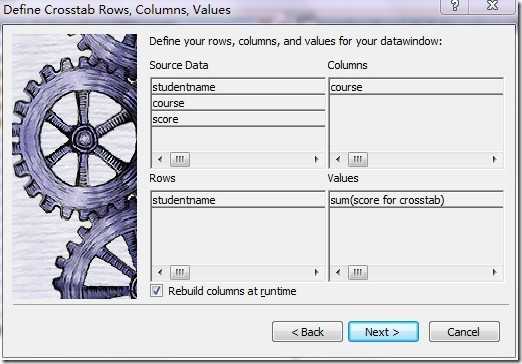Go to next wizard step
522x364 pixels.
click(383, 332)
